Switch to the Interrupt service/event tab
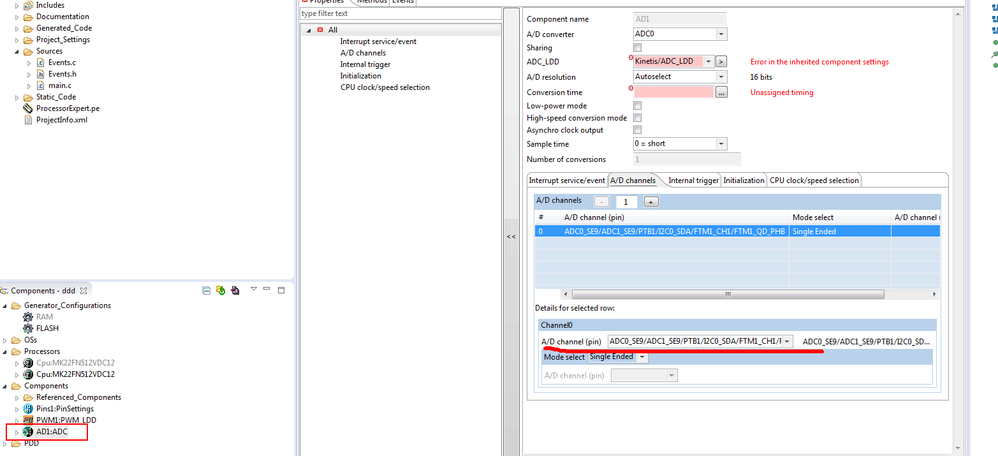Viewport: 998px width, 456px height. 566,180
